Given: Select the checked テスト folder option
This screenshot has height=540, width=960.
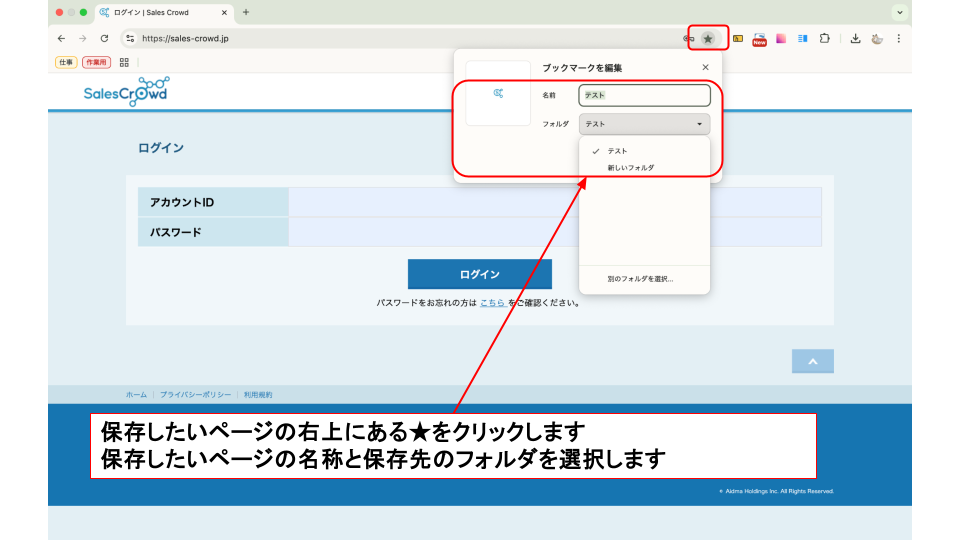Looking at the screenshot, I should (x=618, y=151).
